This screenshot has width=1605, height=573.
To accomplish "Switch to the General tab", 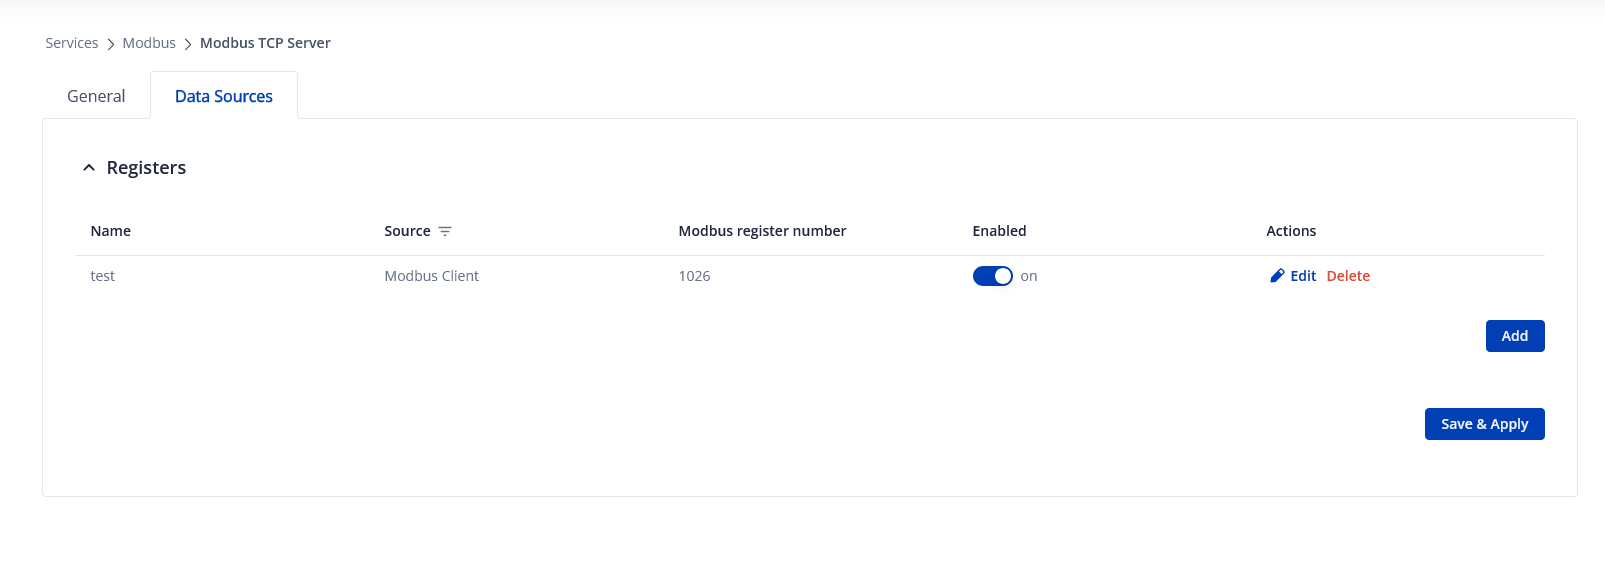I will (96, 96).
